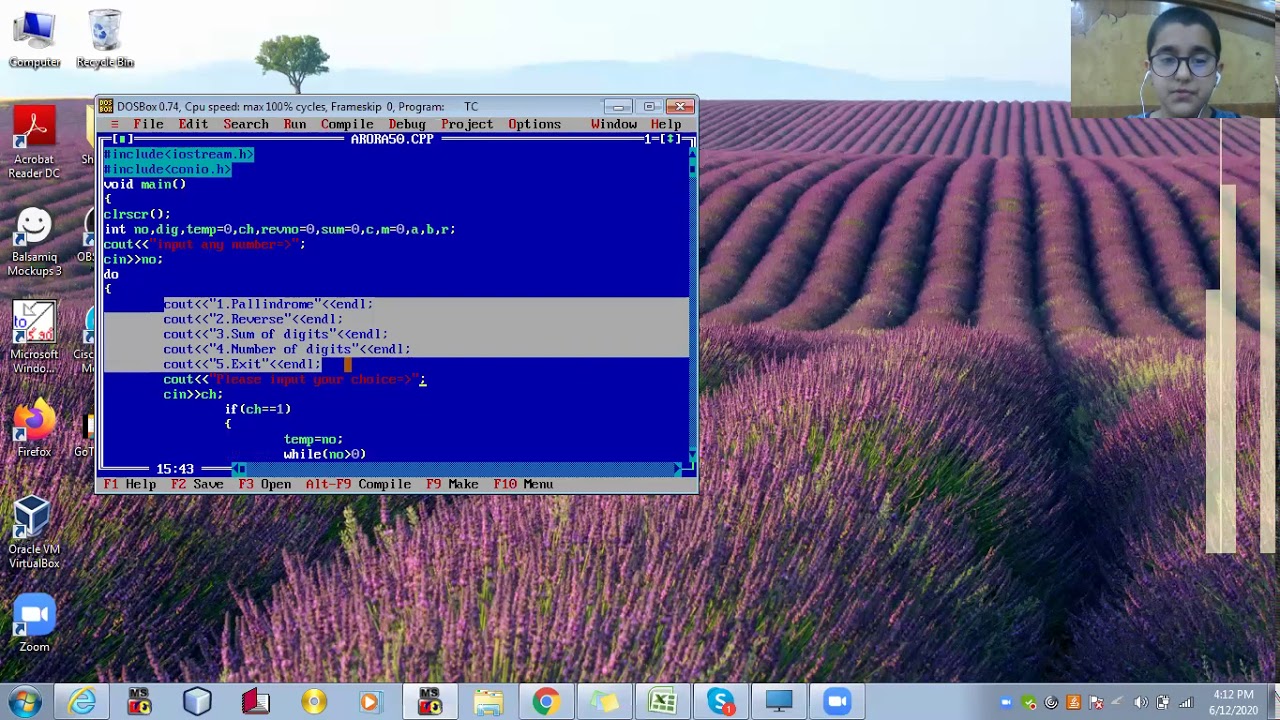The width and height of the screenshot is (1280, 720).
Task: Open the Zoom app in the taskbar
Action: 837,702
